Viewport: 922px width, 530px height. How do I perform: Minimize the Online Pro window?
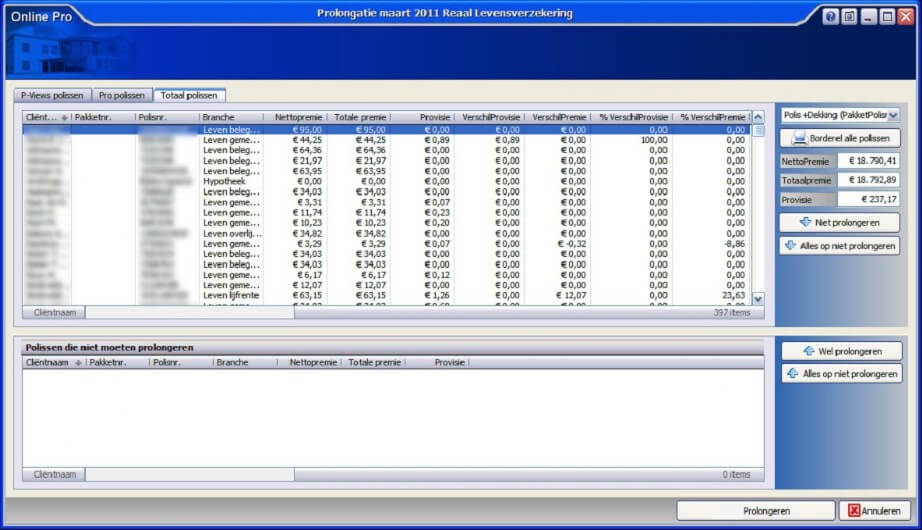(868, 16)
